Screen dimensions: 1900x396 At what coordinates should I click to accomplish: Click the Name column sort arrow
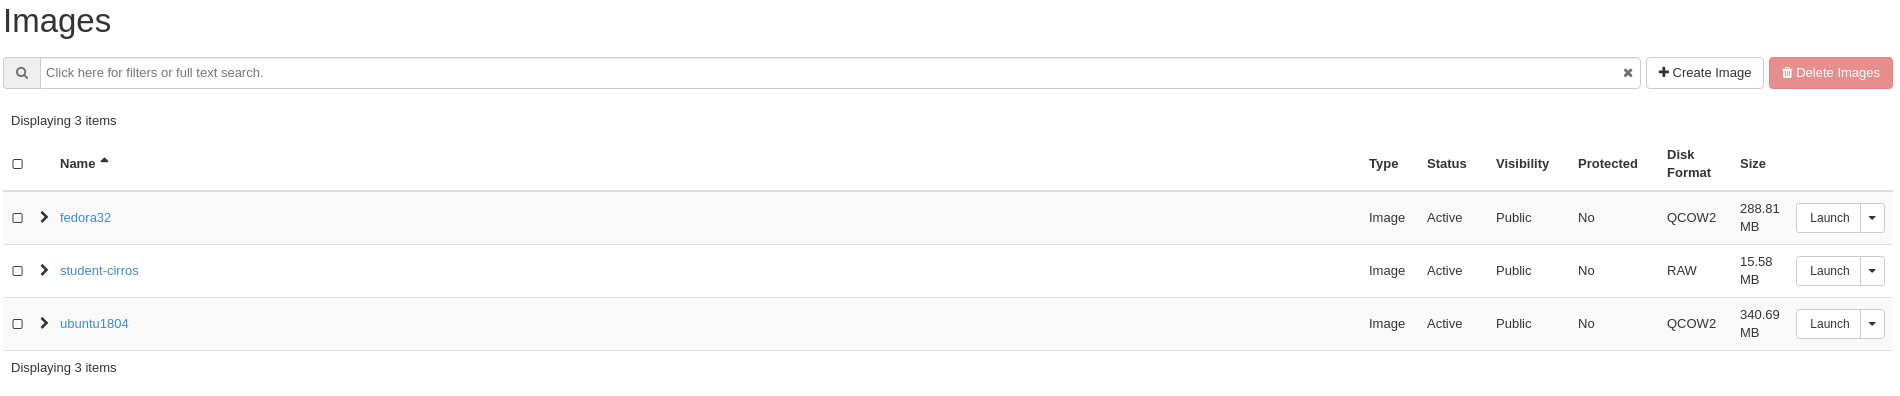(104, 161)
